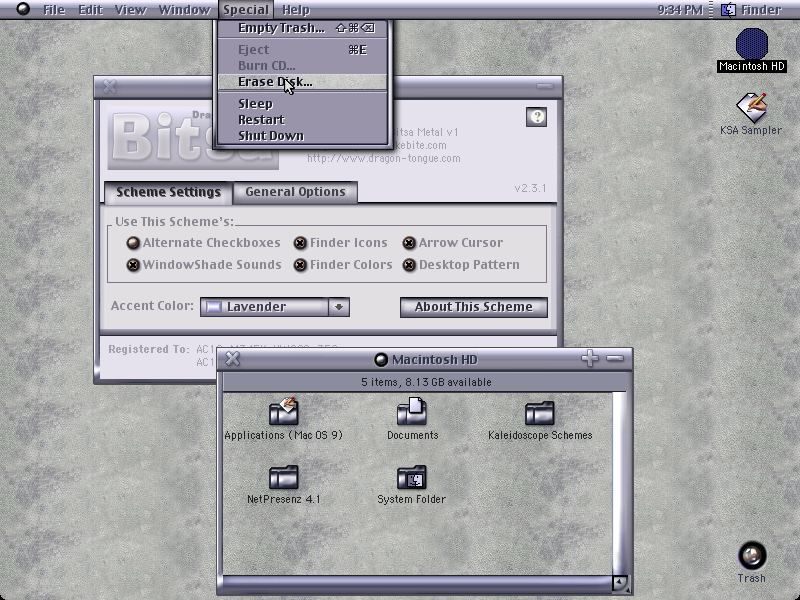Open the Edit menu

click(x=90, y=10)
